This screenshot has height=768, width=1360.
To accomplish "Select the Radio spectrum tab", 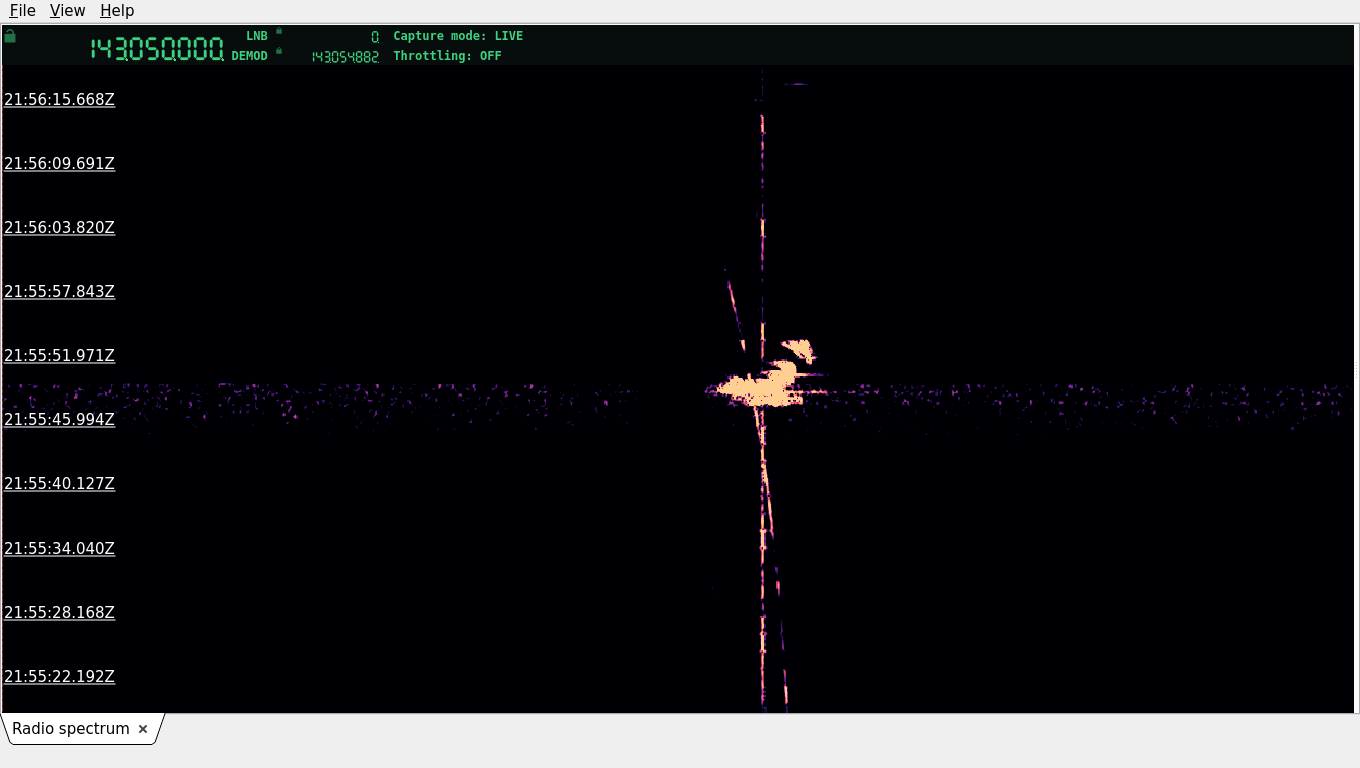I will (71, 729).
